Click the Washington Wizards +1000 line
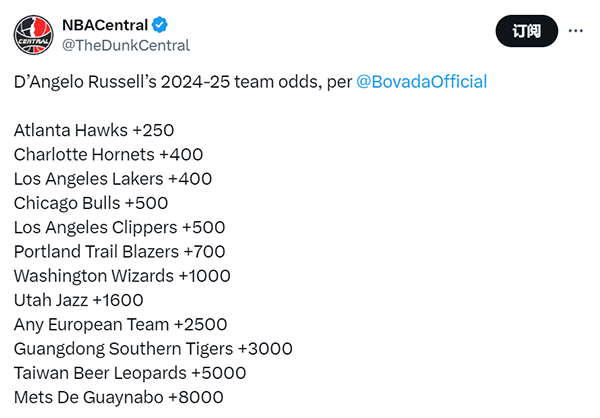Screen dimensions: 600x418 (122, 276)
